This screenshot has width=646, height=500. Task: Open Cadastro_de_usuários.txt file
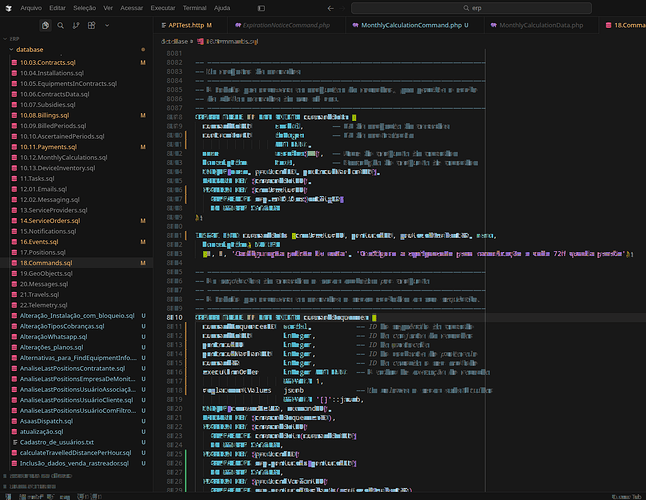pyautogui.click(x=57, y=442)
